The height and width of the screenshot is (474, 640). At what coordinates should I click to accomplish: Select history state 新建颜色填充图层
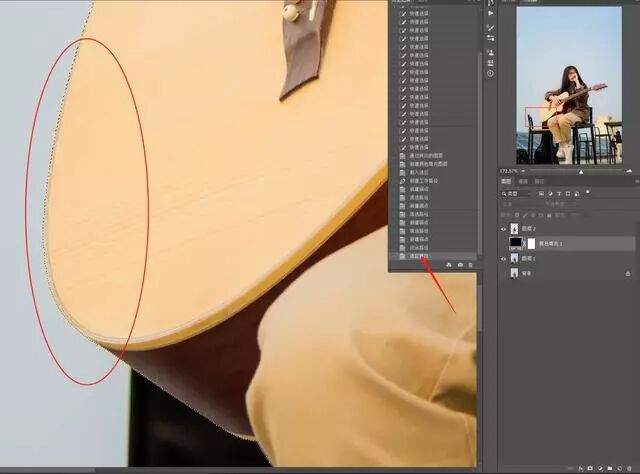(x=429, y=164)
